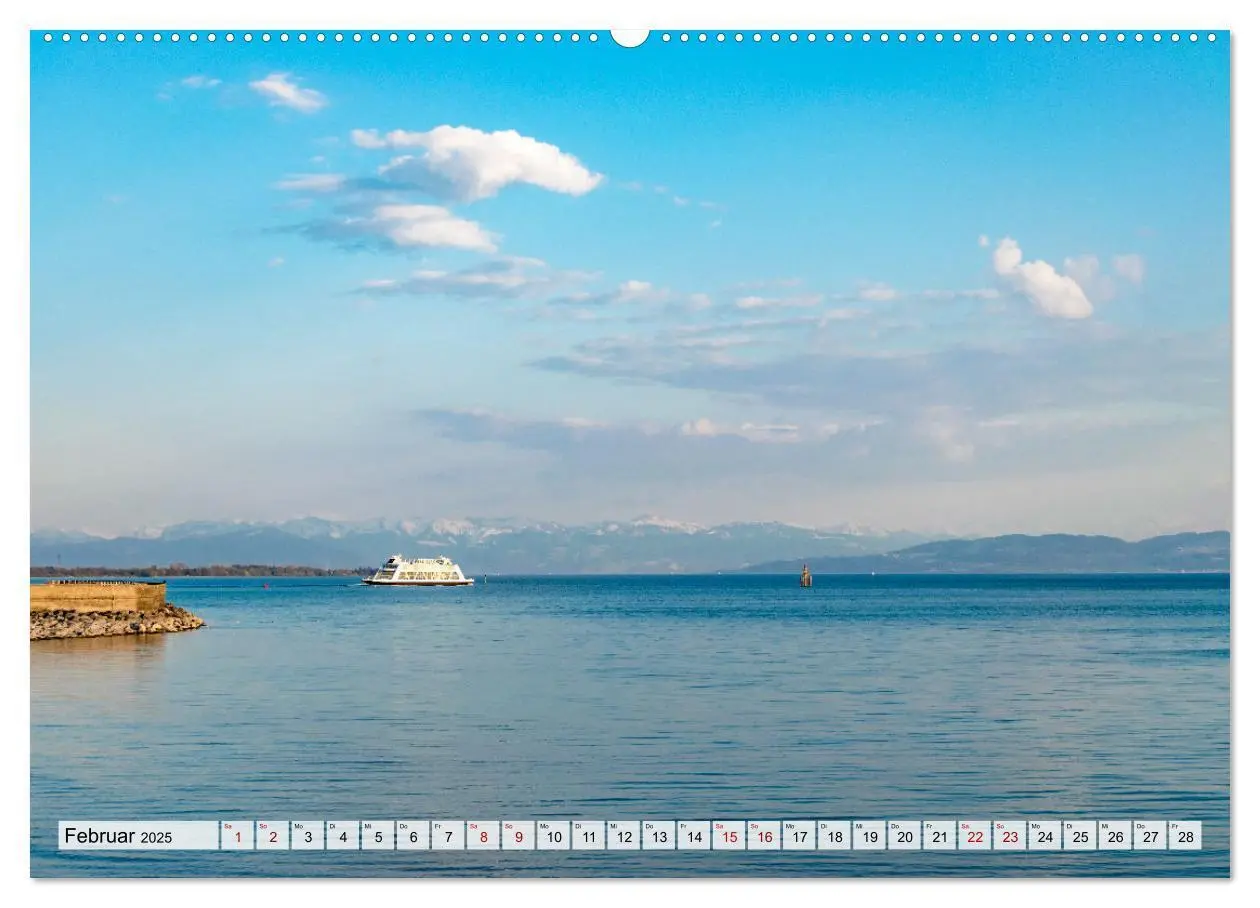
Task: Pick the date cell numbered 13
Action: (x=658, y=836)
